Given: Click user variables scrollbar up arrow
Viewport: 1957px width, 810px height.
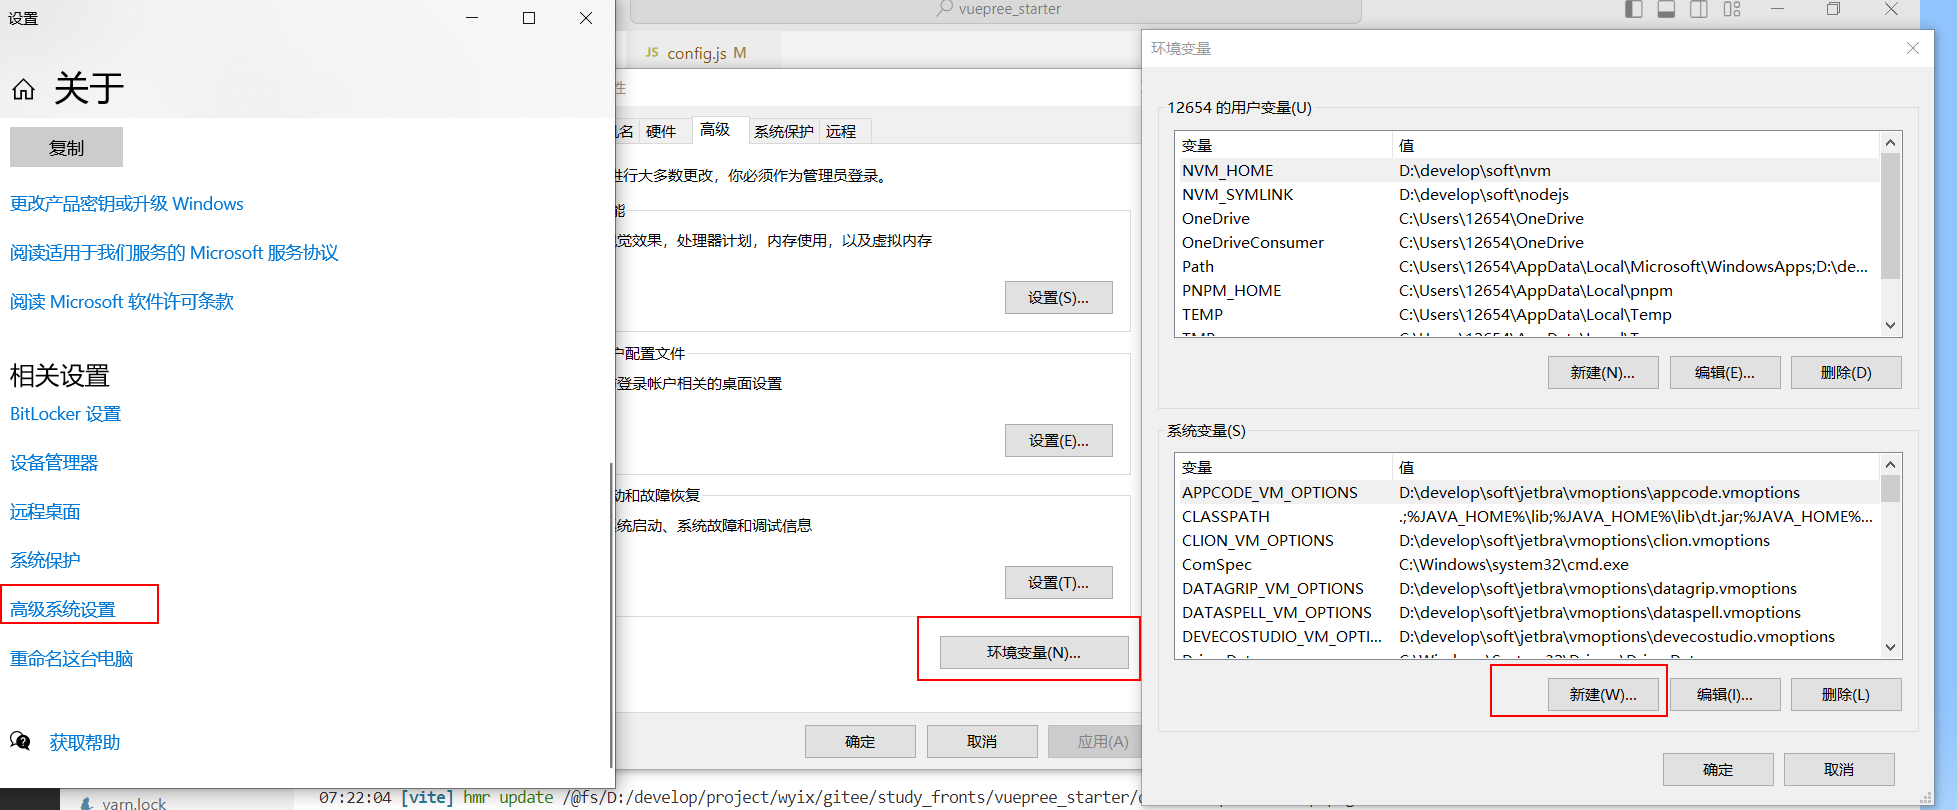Looking at the screenshot, I should coord(1890,143).
